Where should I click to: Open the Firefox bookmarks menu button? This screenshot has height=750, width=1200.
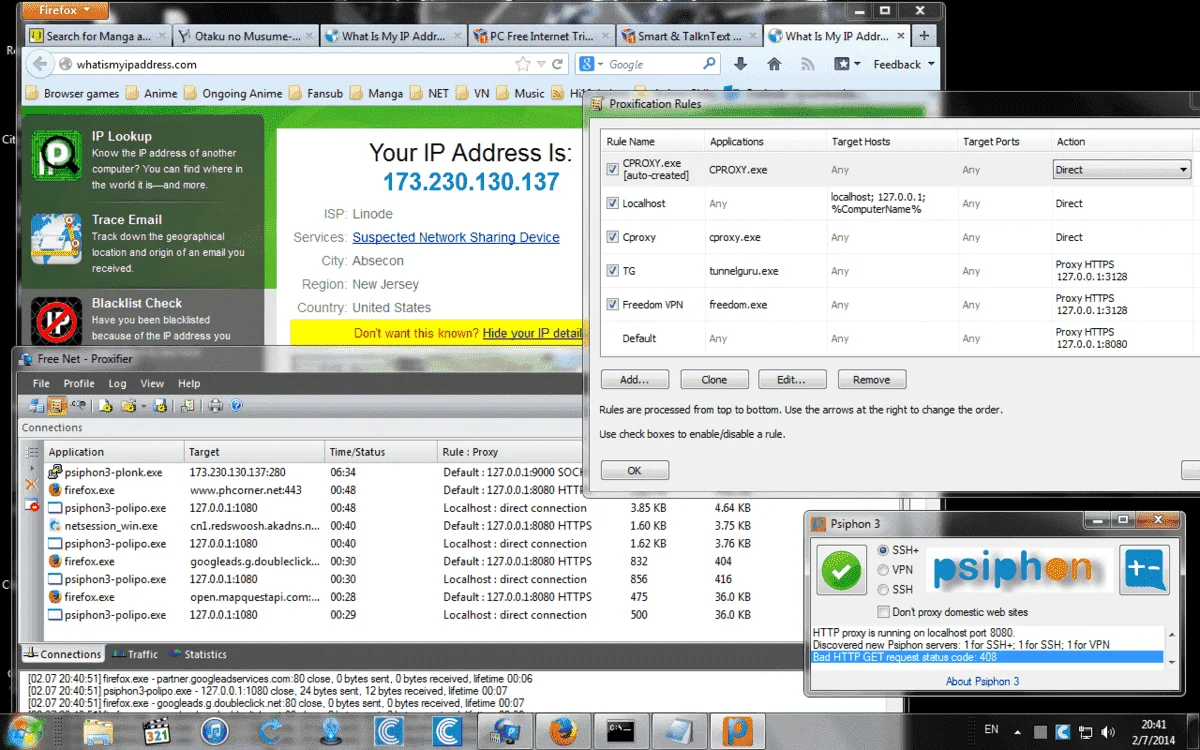tap(847, 64)
